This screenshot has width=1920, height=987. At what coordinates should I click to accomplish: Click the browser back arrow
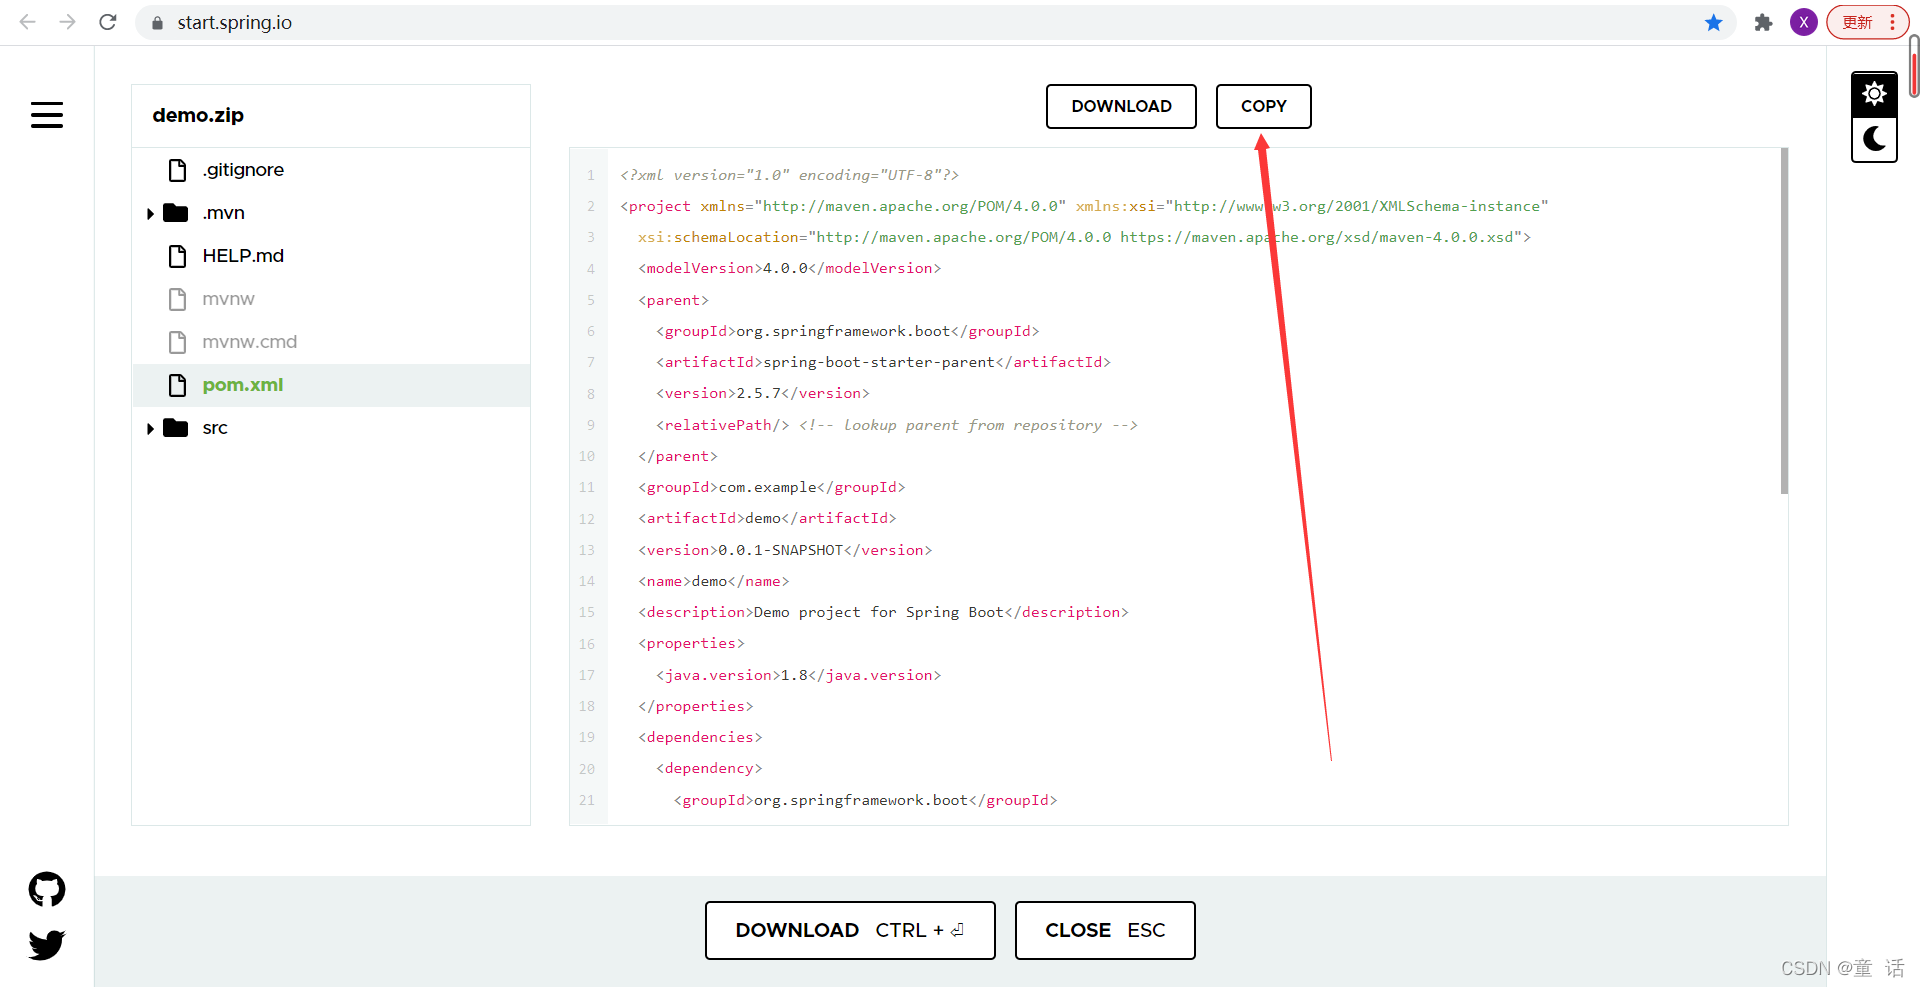[27, 22]
